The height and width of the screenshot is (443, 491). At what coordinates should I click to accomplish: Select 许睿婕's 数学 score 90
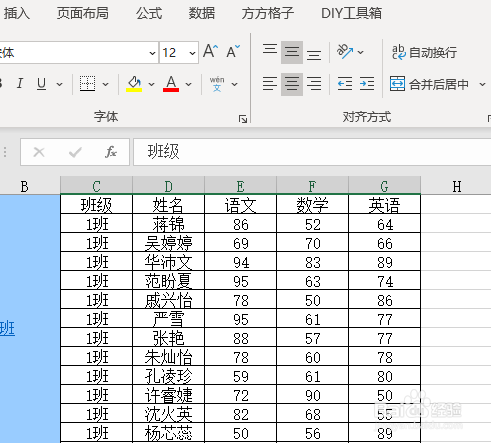click(312, 394)
